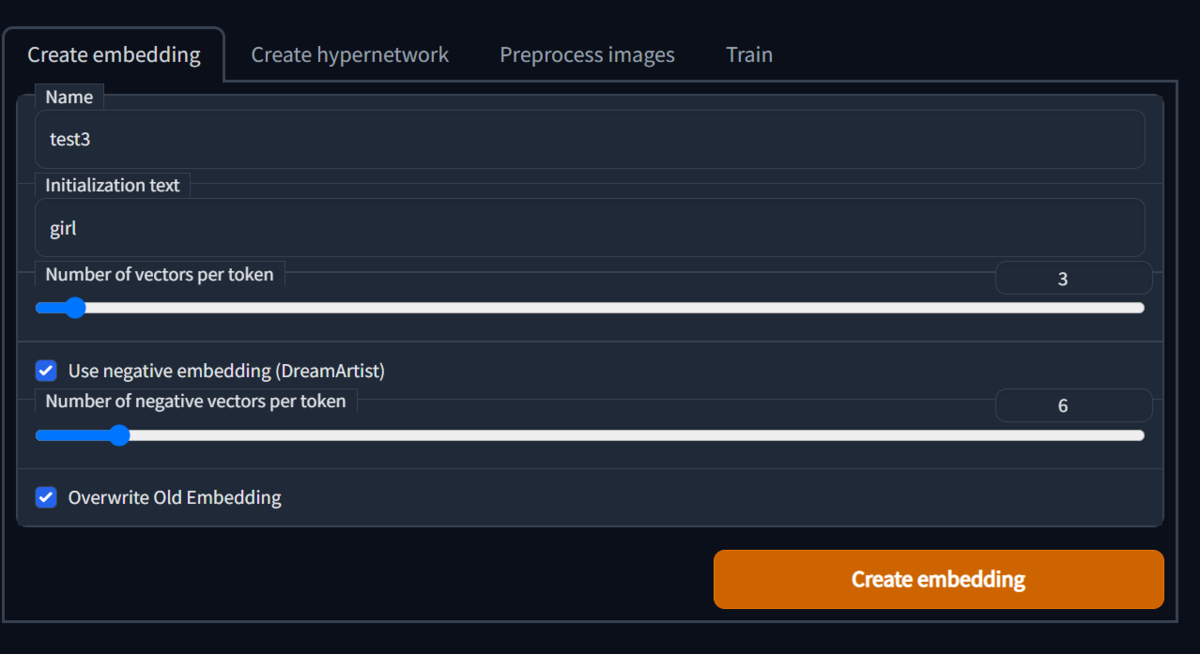Click the Initialization text field containing girl

tap(590, 228)
